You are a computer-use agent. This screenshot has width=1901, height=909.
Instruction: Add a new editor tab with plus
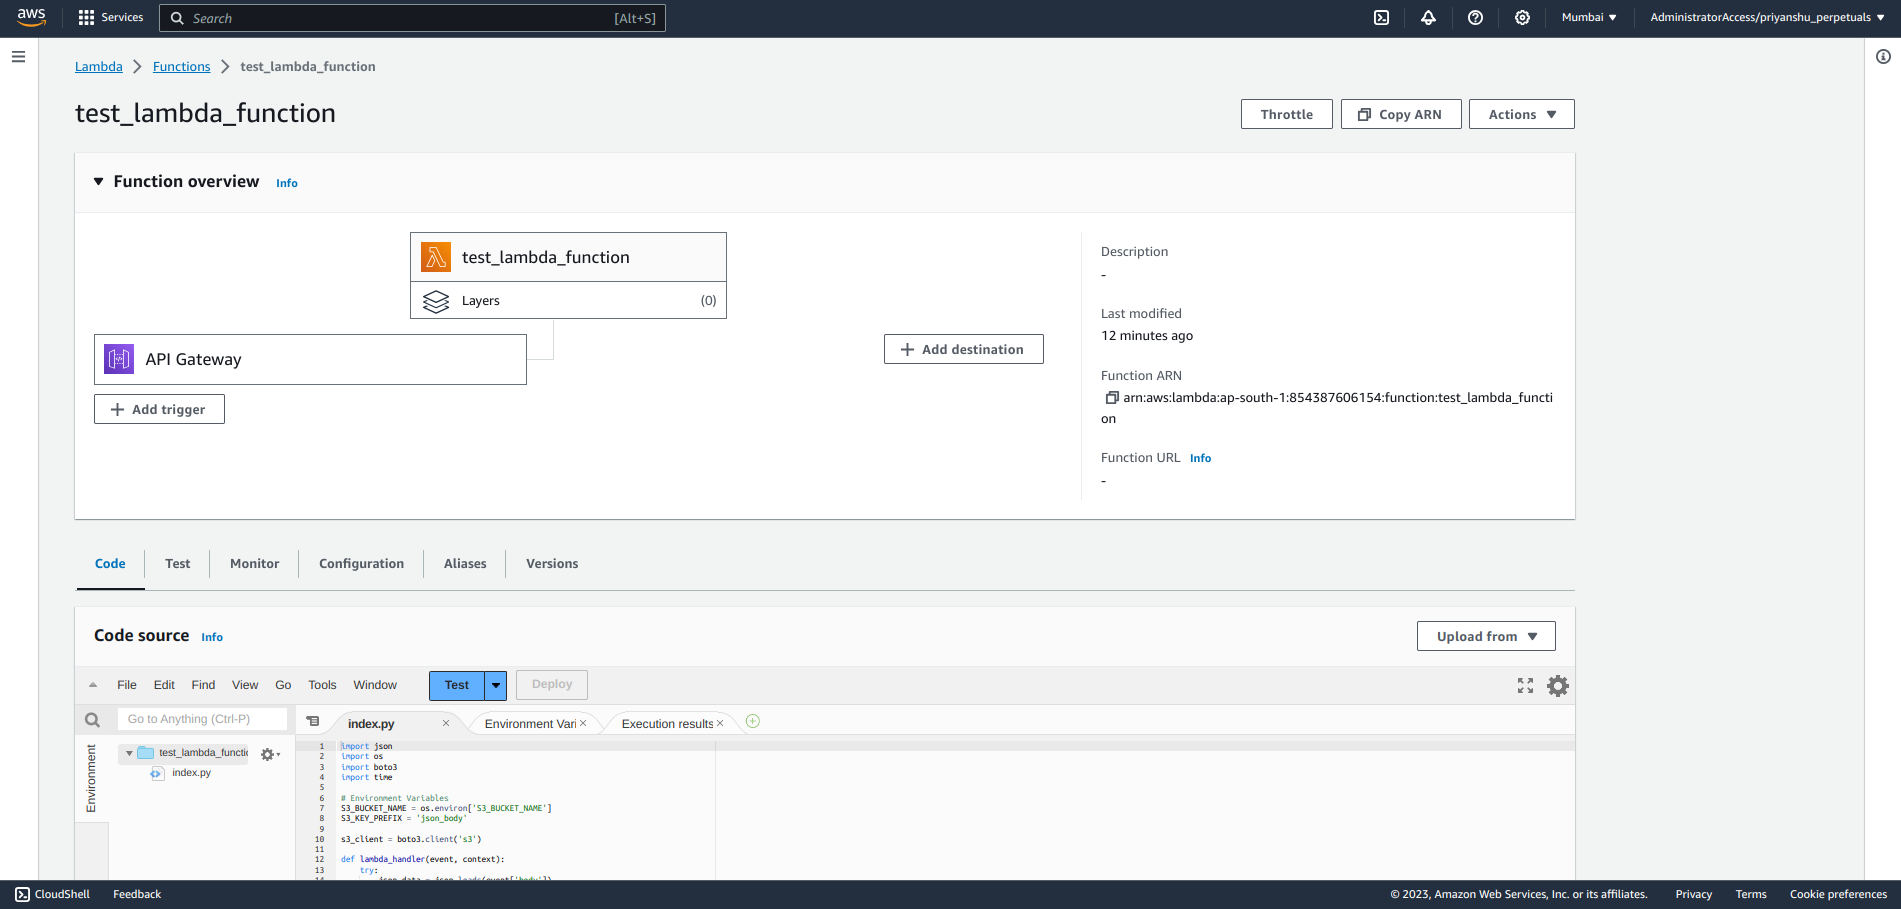coord(753,721)
